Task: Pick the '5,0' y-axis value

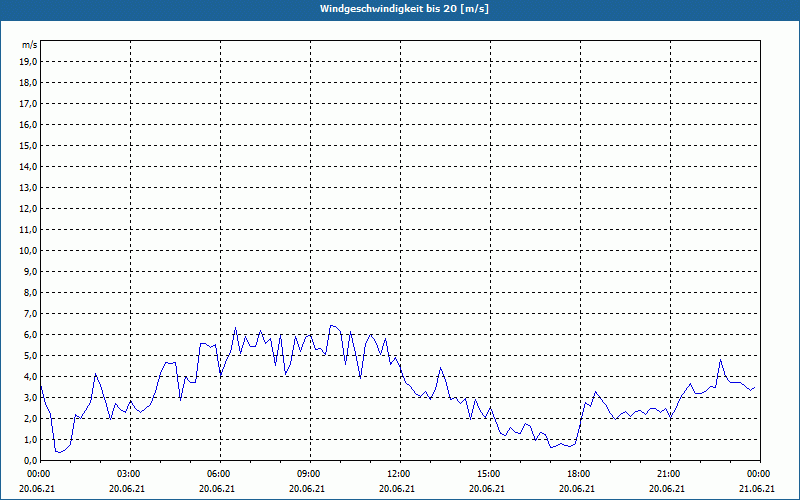Action: [30, 356]
